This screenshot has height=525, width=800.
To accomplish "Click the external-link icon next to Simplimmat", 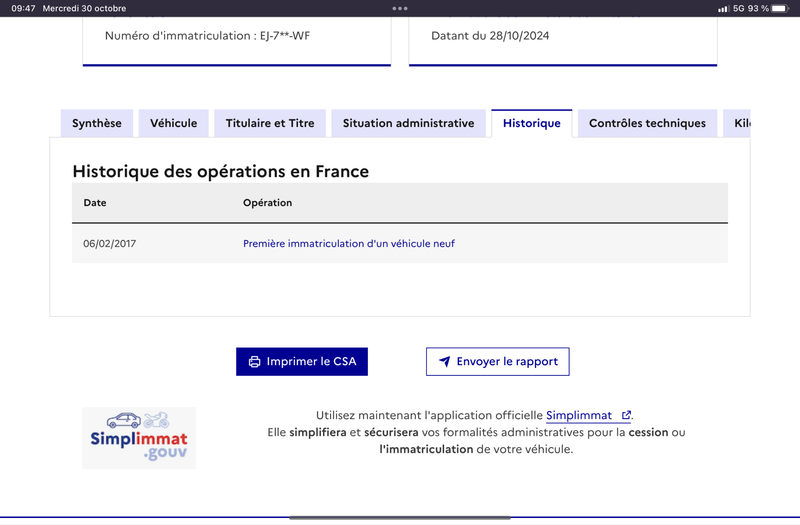I will (x=626, y=415).
